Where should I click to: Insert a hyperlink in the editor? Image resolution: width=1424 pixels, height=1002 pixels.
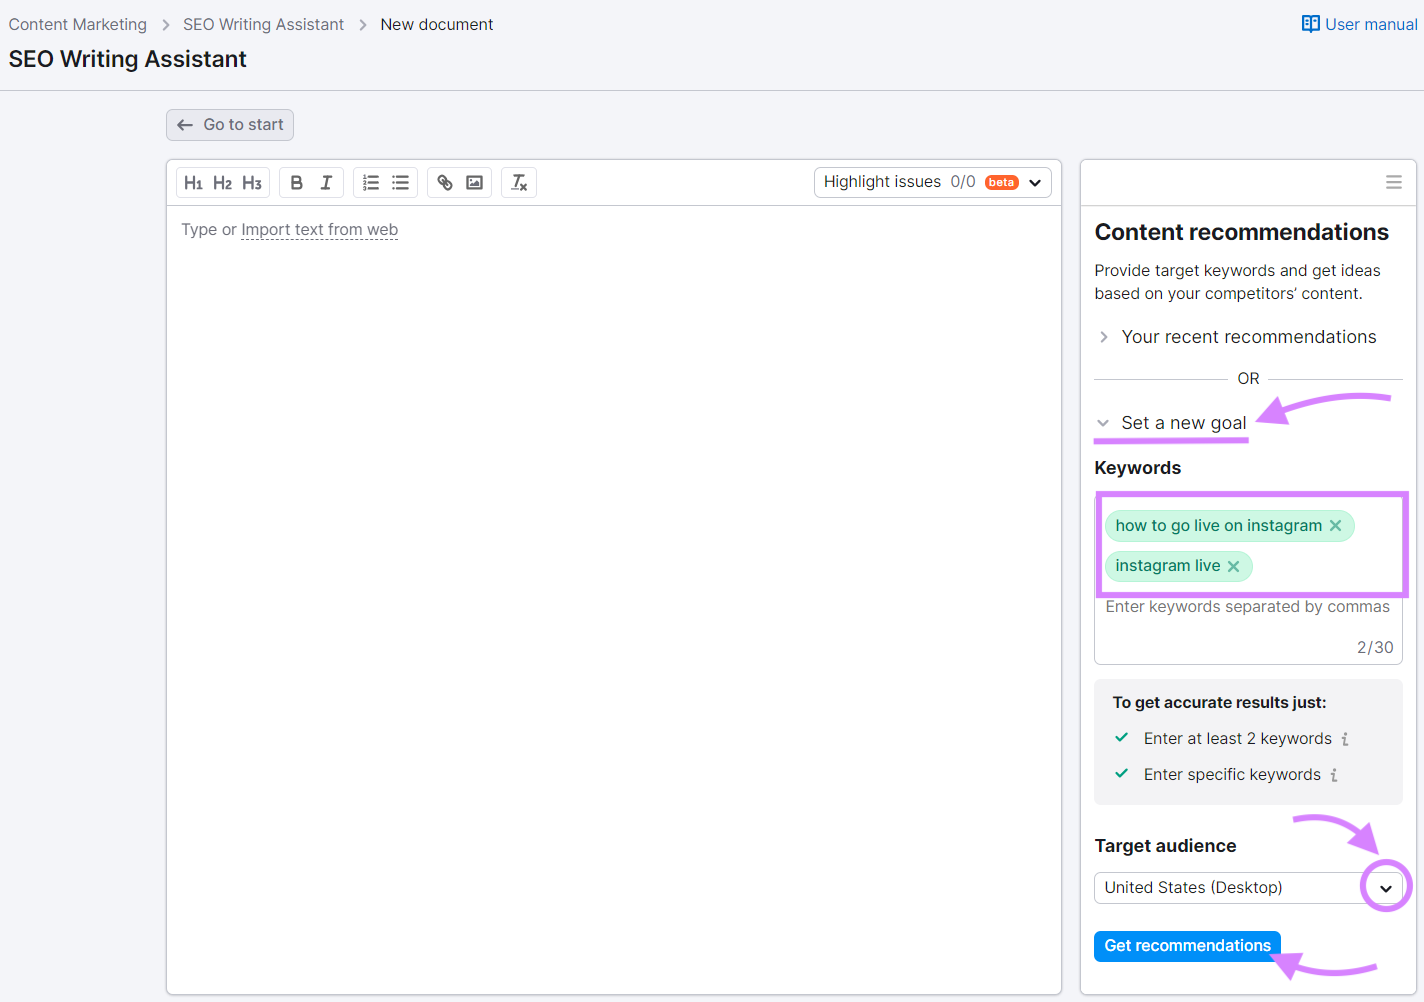click(x=444, y=182)
